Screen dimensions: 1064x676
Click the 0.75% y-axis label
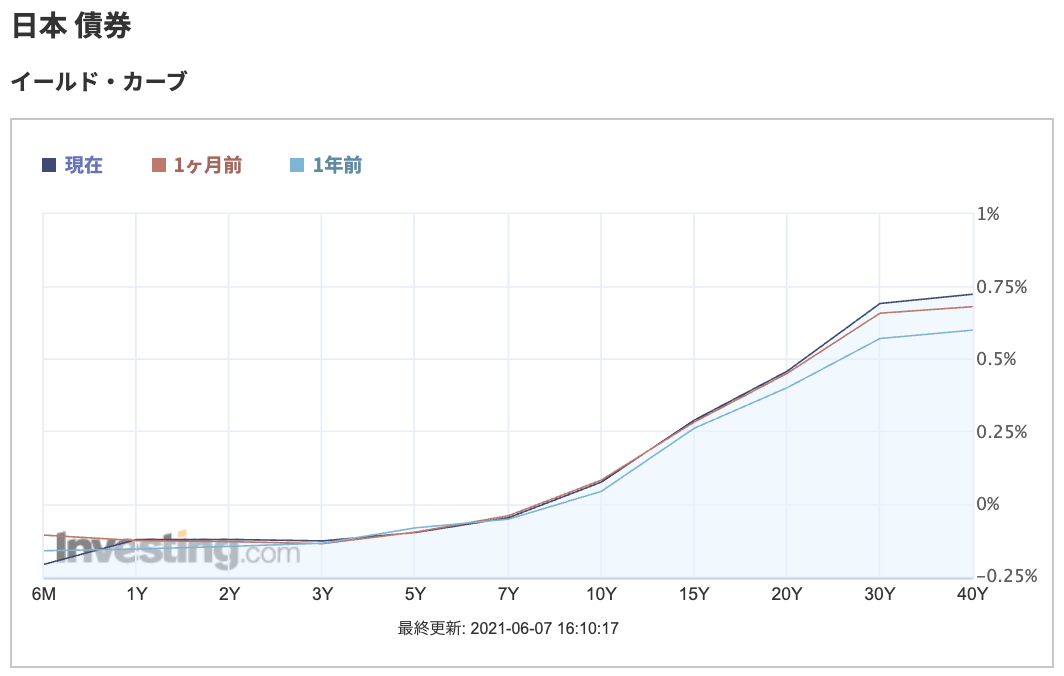point(1002,287)
